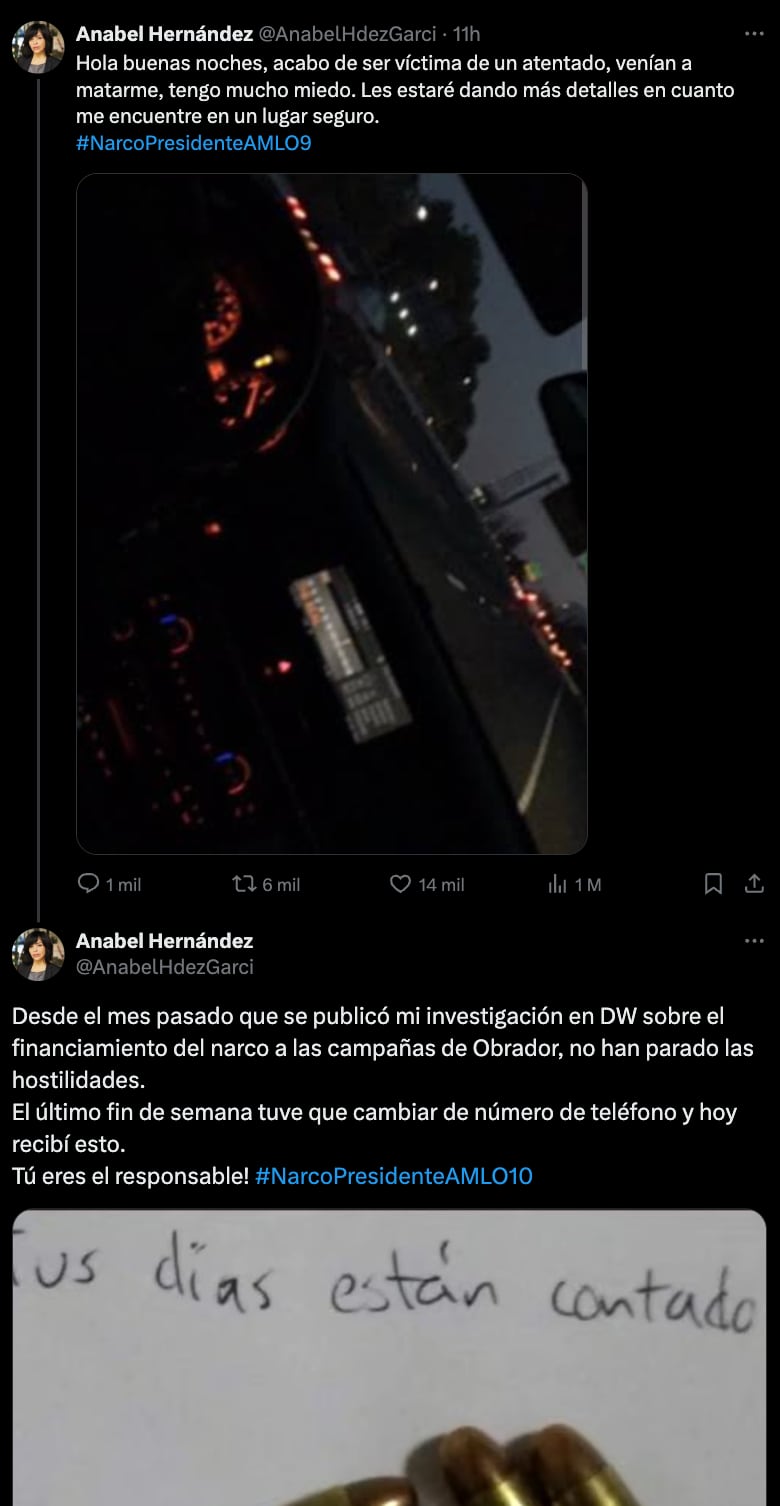Share the first tweet via upload icon
Viewport: 780px width, 1506px height.
(x=755, y=884)
